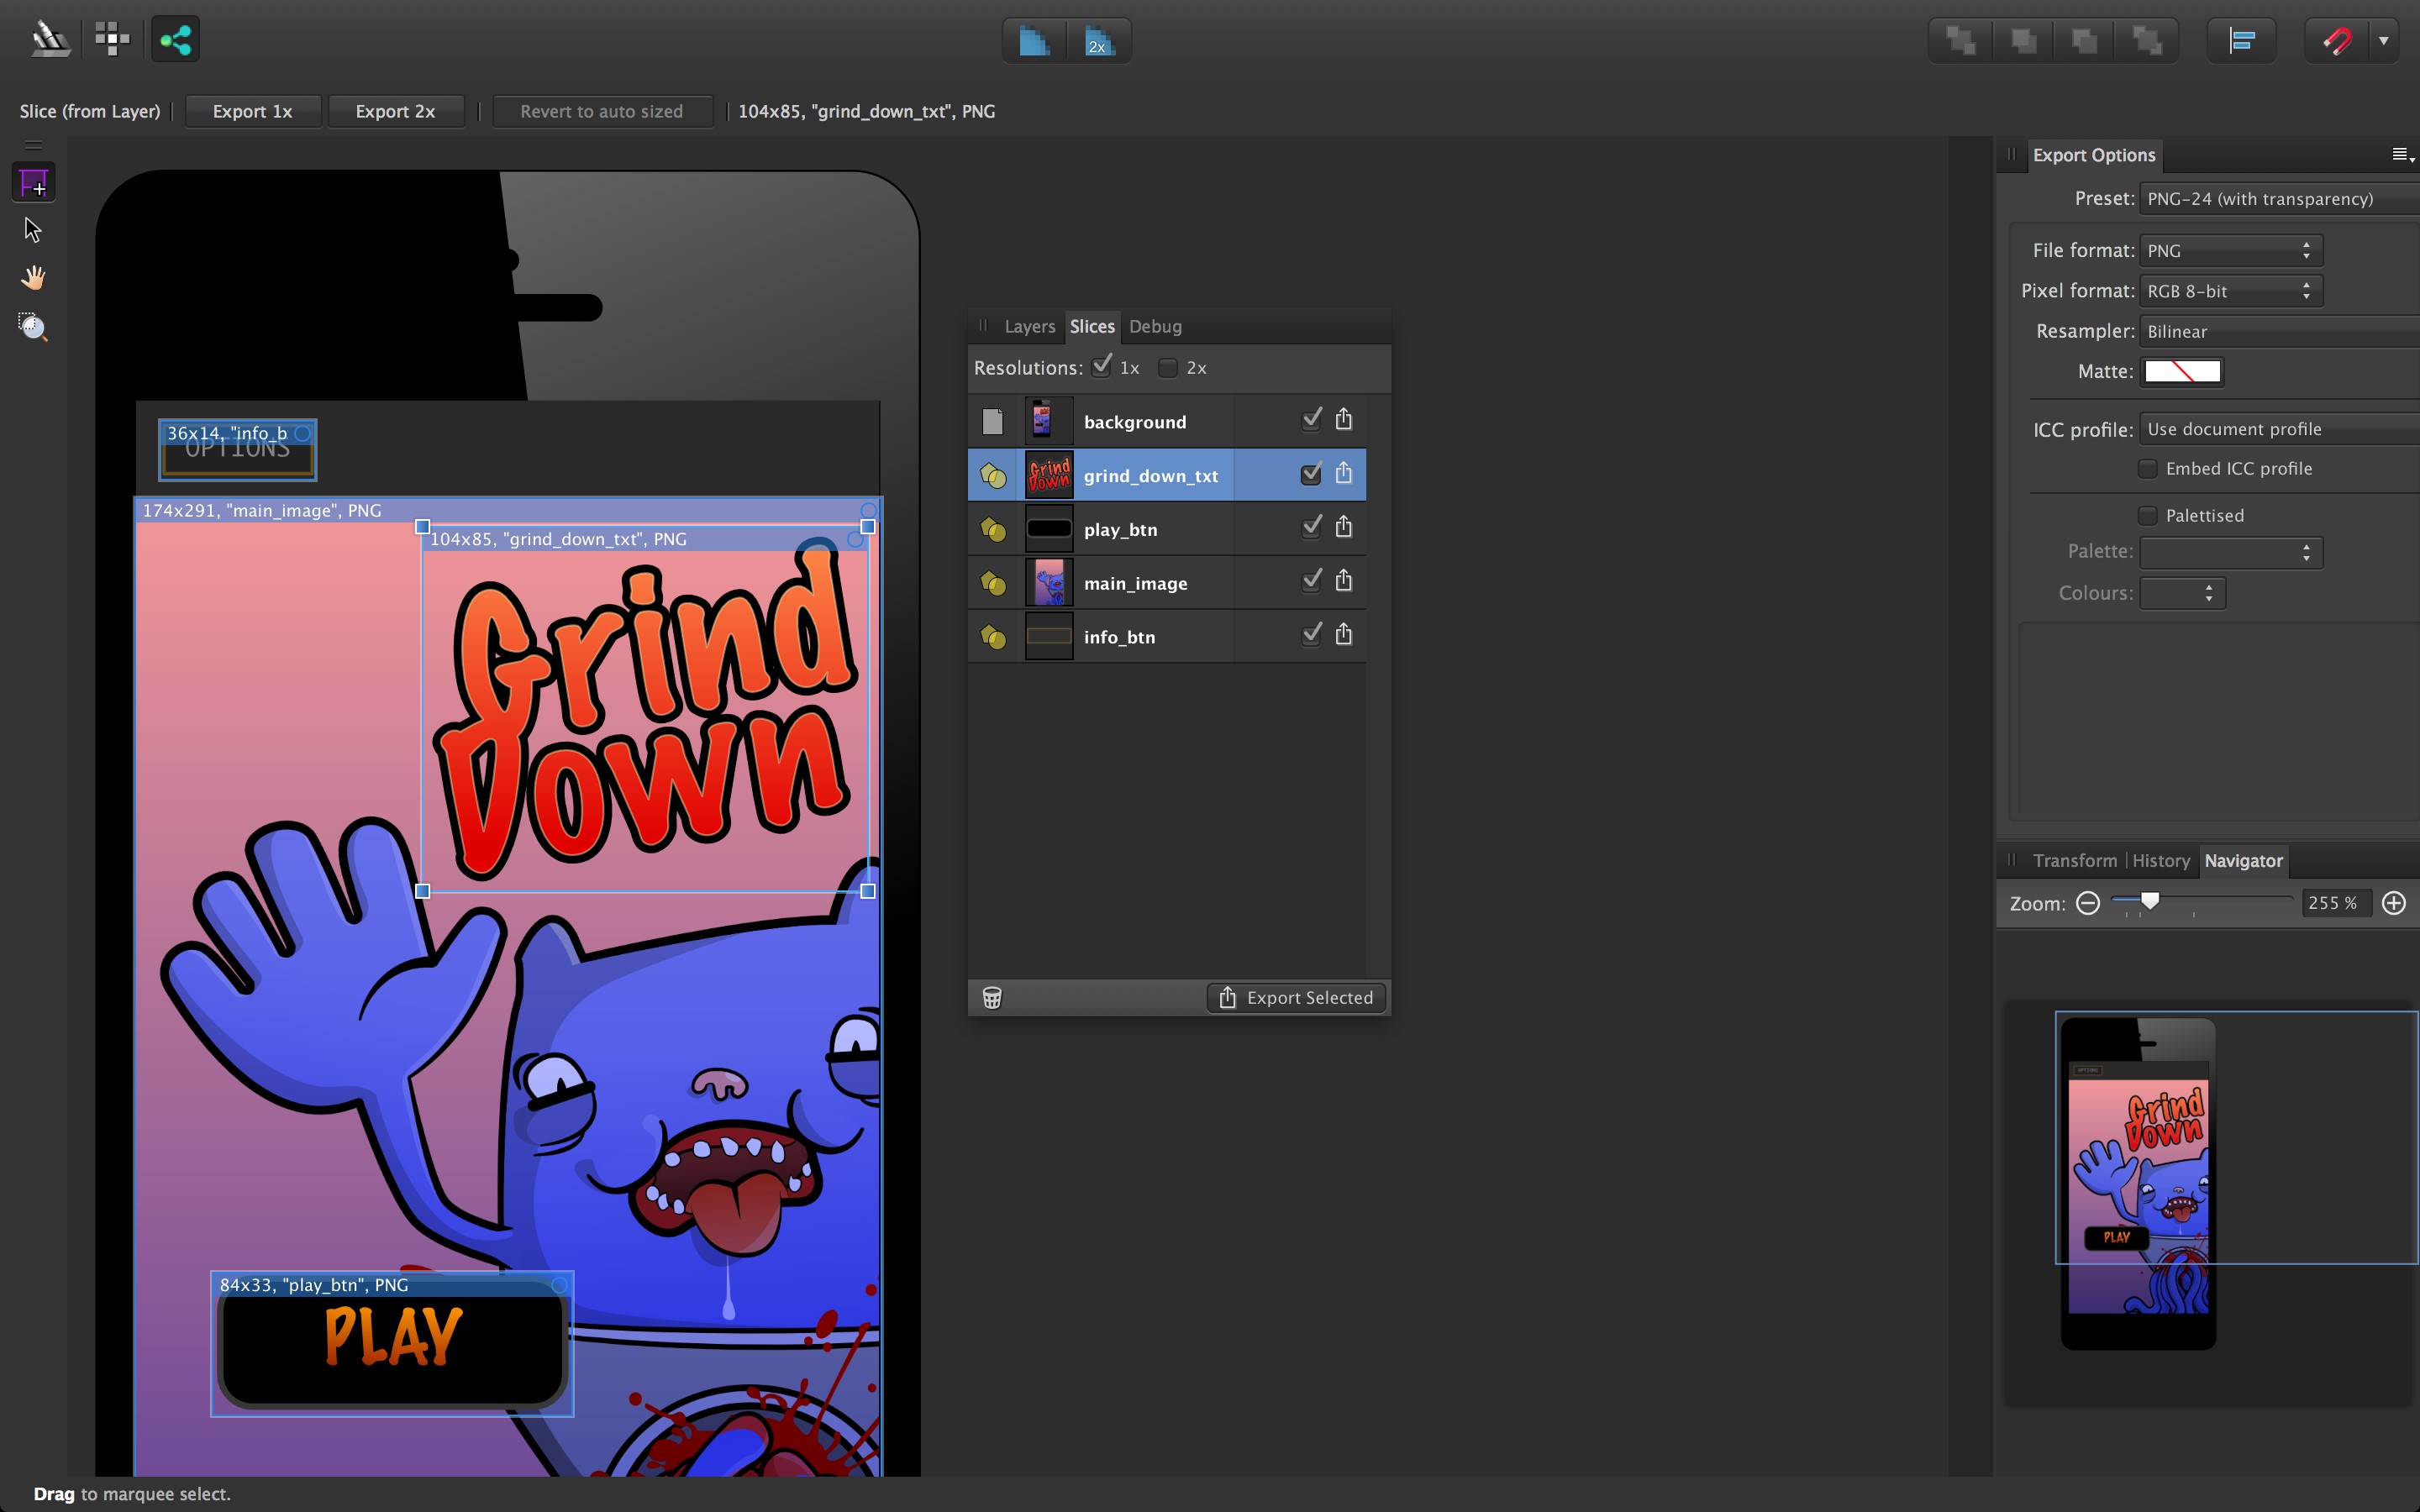Click the alignment options icon in the toolbar

[2243, 40]
